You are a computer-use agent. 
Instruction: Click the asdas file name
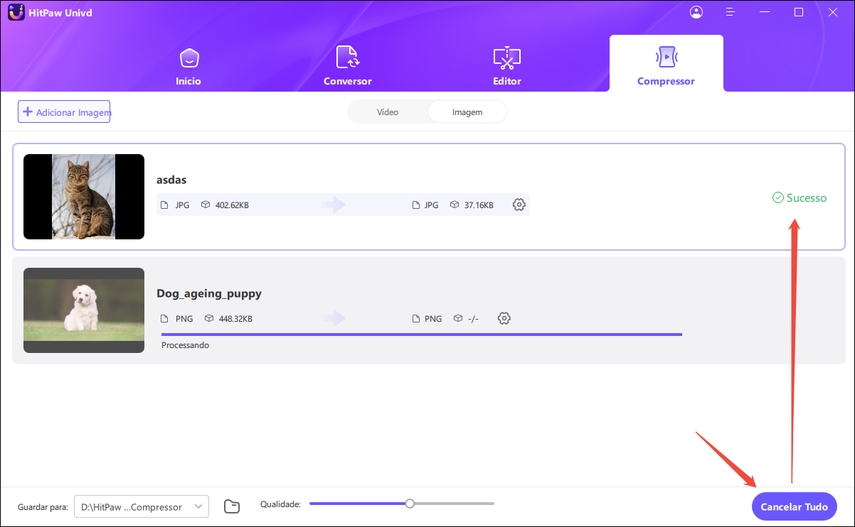click(171, 179)
